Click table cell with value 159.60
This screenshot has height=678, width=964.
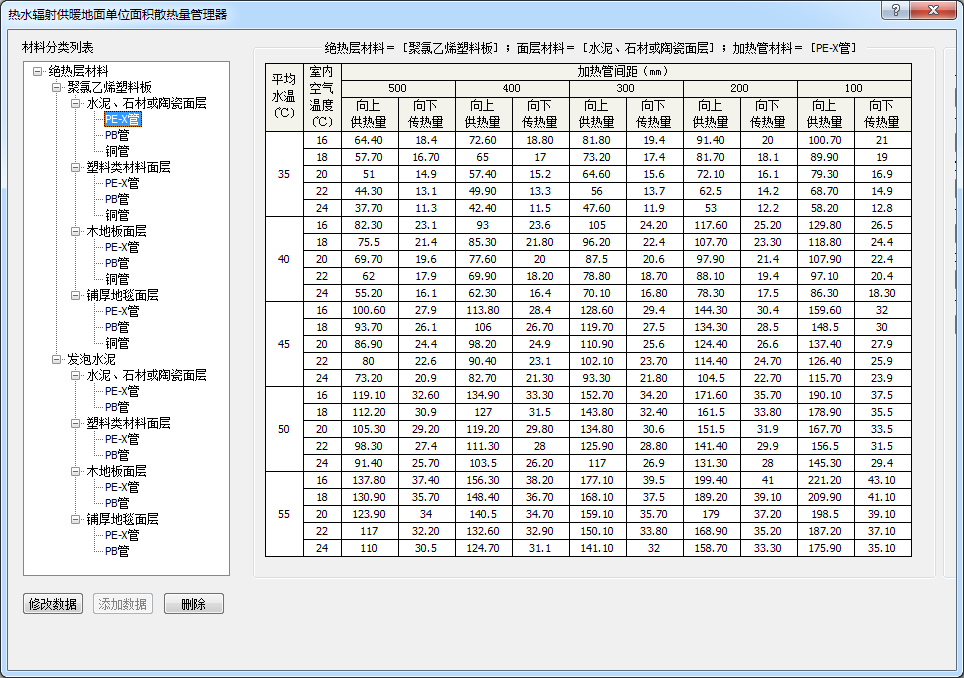[x=825, y=310]
